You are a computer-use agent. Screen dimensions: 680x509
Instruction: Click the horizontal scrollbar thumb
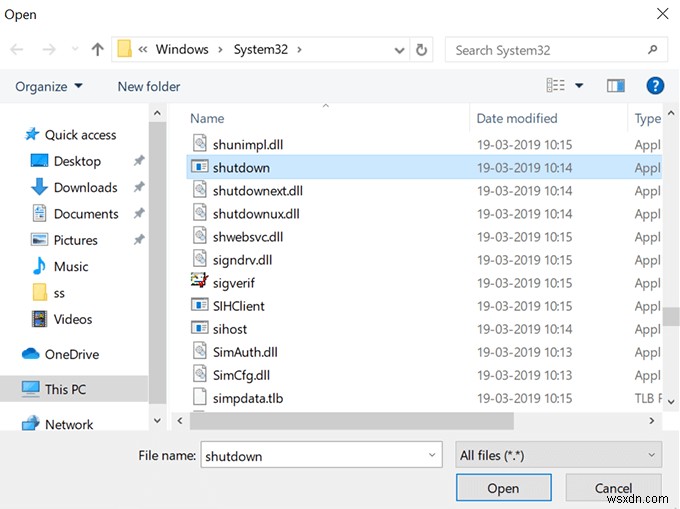(x=352, y=421)
